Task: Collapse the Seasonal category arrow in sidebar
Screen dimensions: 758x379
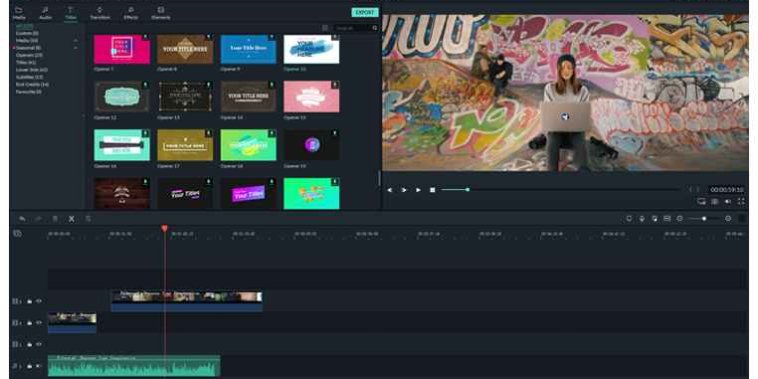Action: (x=75, y=48)
